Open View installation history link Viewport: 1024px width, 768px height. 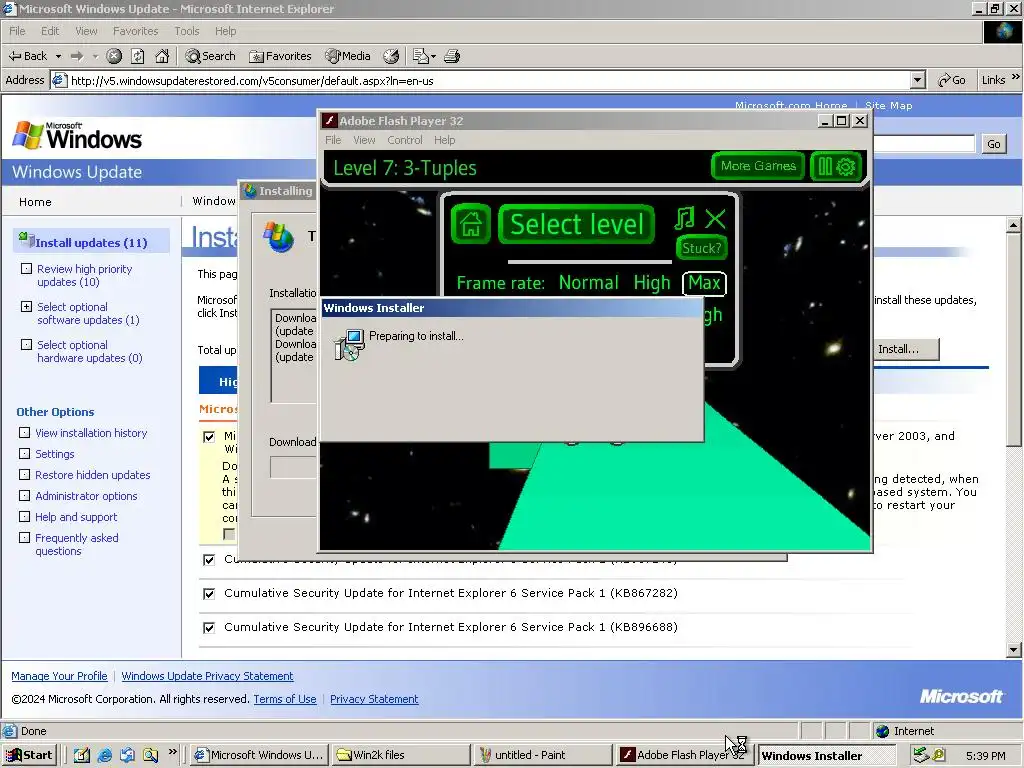91,433
